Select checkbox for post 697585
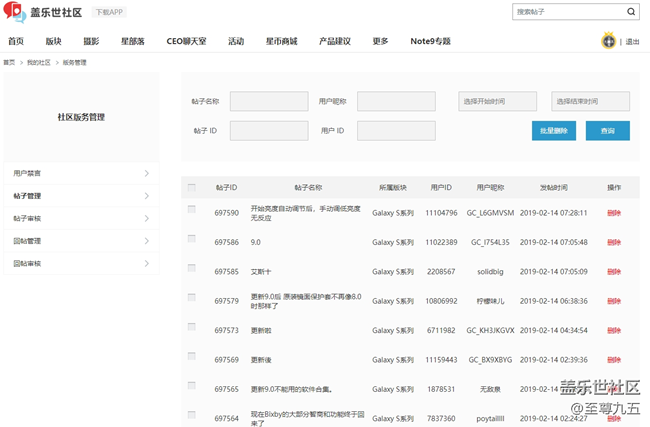 (x=192, y=268)
